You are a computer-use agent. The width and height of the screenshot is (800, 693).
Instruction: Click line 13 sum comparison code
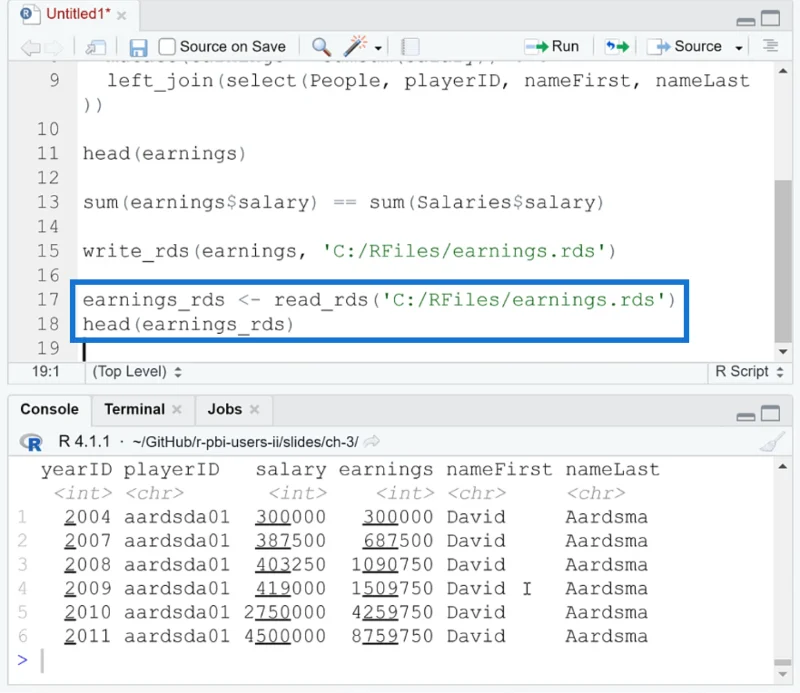(x=343, y=203)
